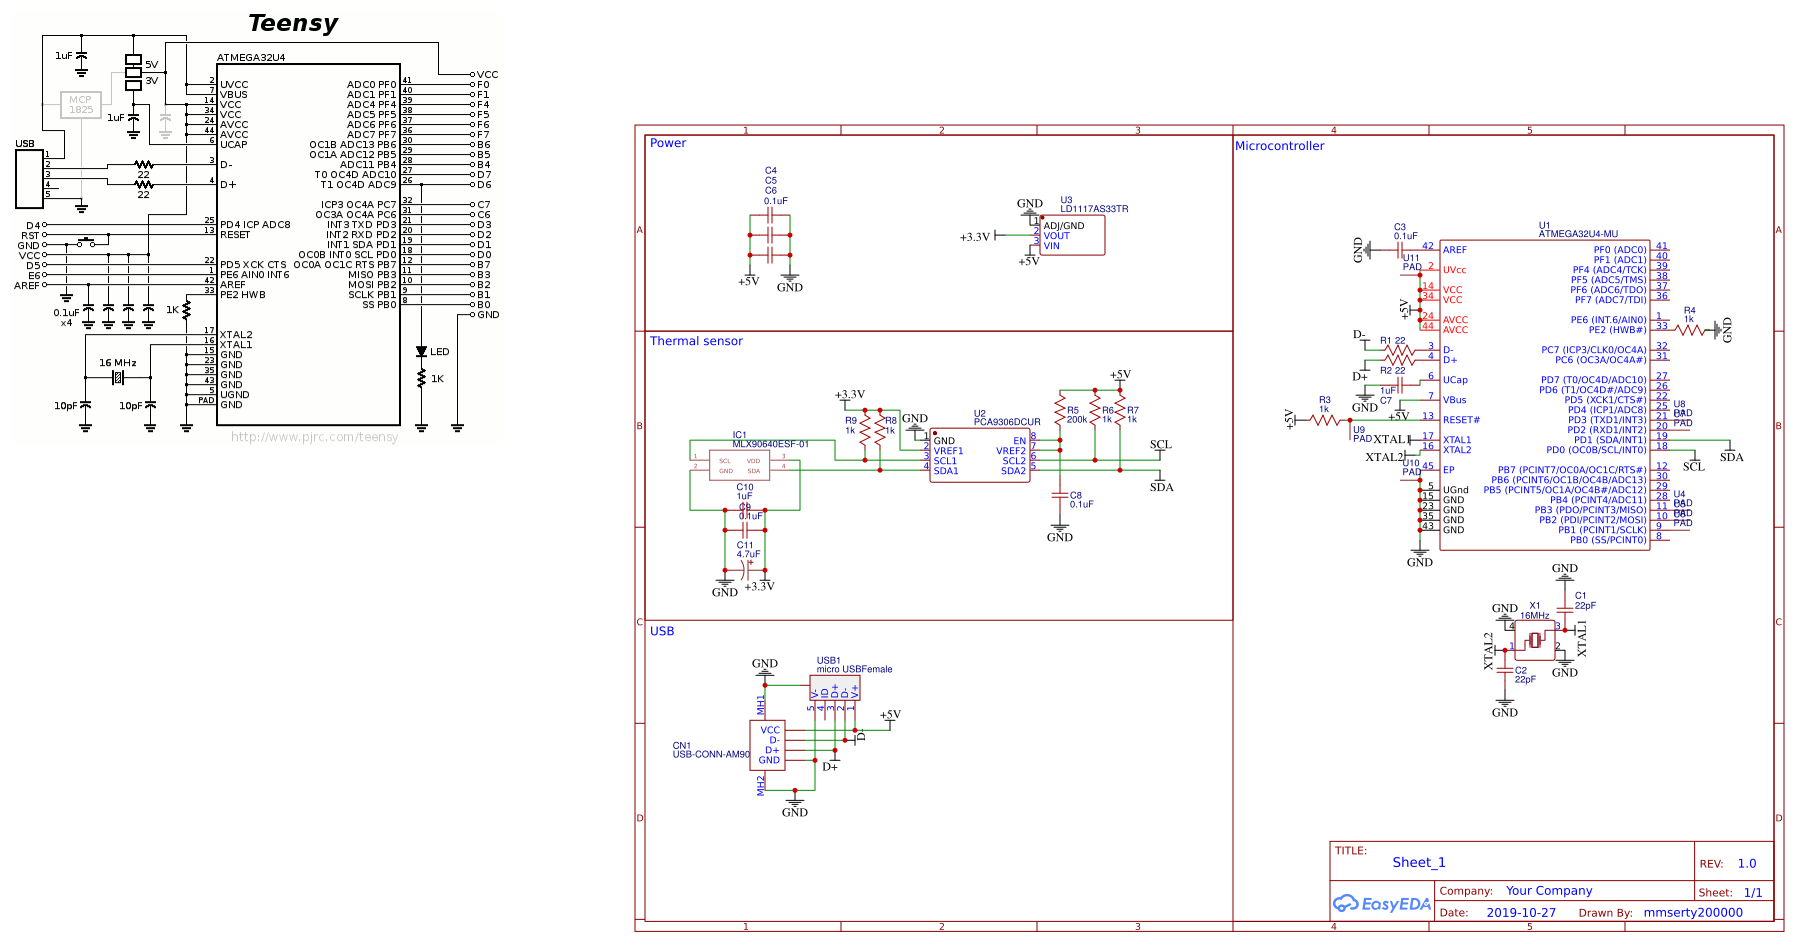This screenshot has height=942, width=1794.
Task: Select the Power section heading
Action: point(668,143)
